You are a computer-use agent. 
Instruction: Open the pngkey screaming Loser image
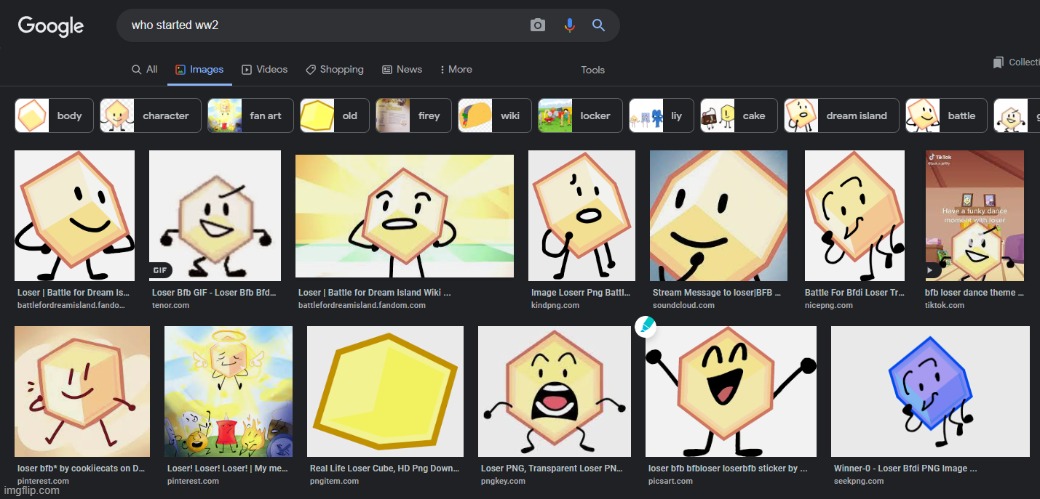[x=554, y=391]
